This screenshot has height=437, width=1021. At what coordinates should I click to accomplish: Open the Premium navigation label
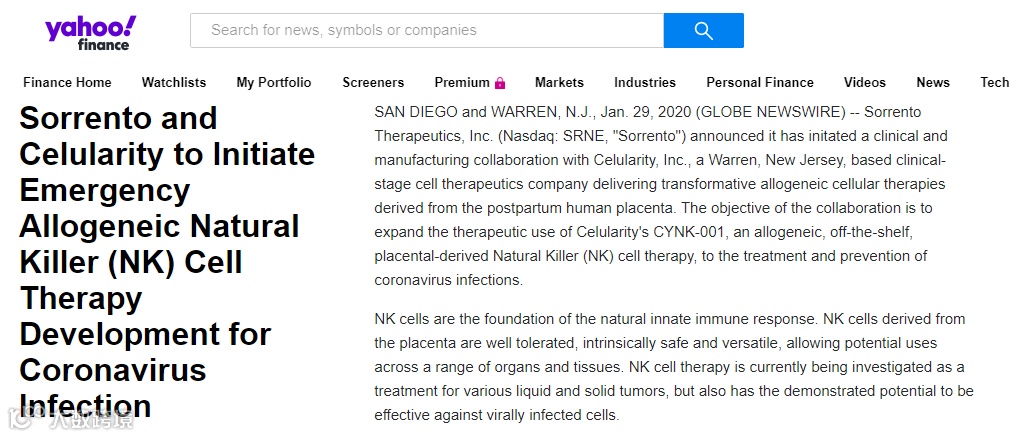click(x=462, y=82)
